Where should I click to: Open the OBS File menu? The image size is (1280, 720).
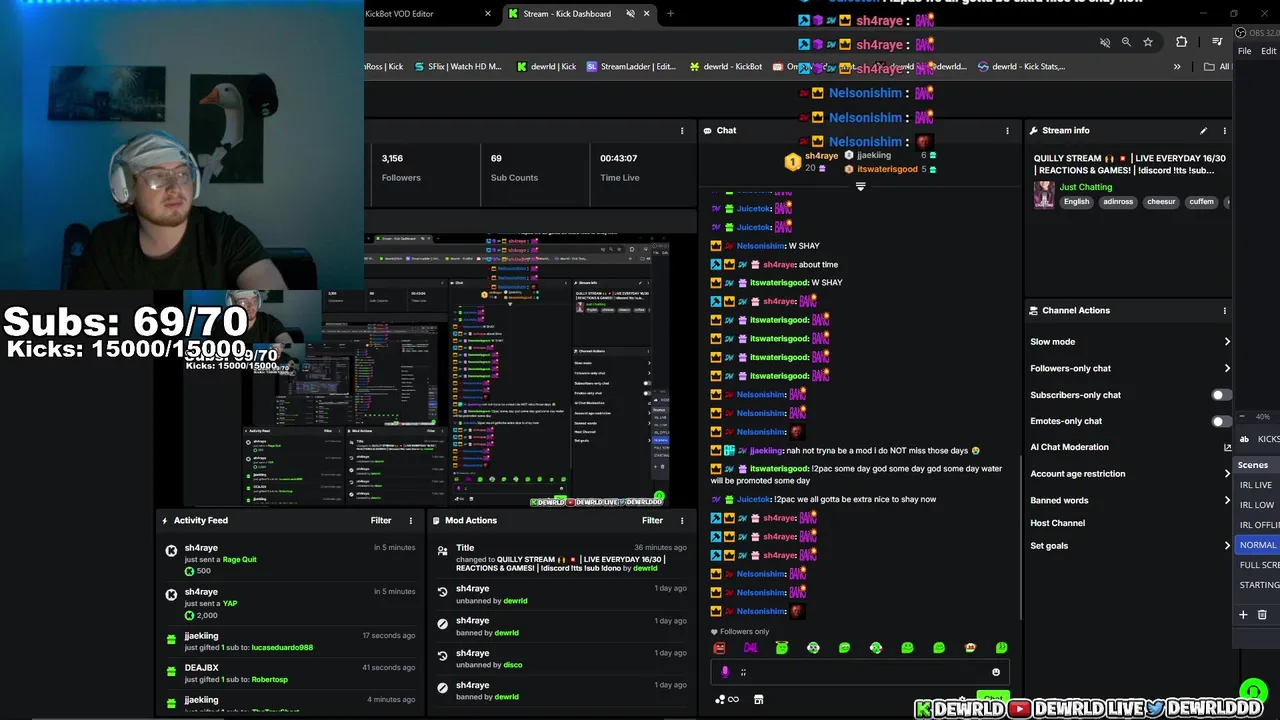coord(1245,51)
